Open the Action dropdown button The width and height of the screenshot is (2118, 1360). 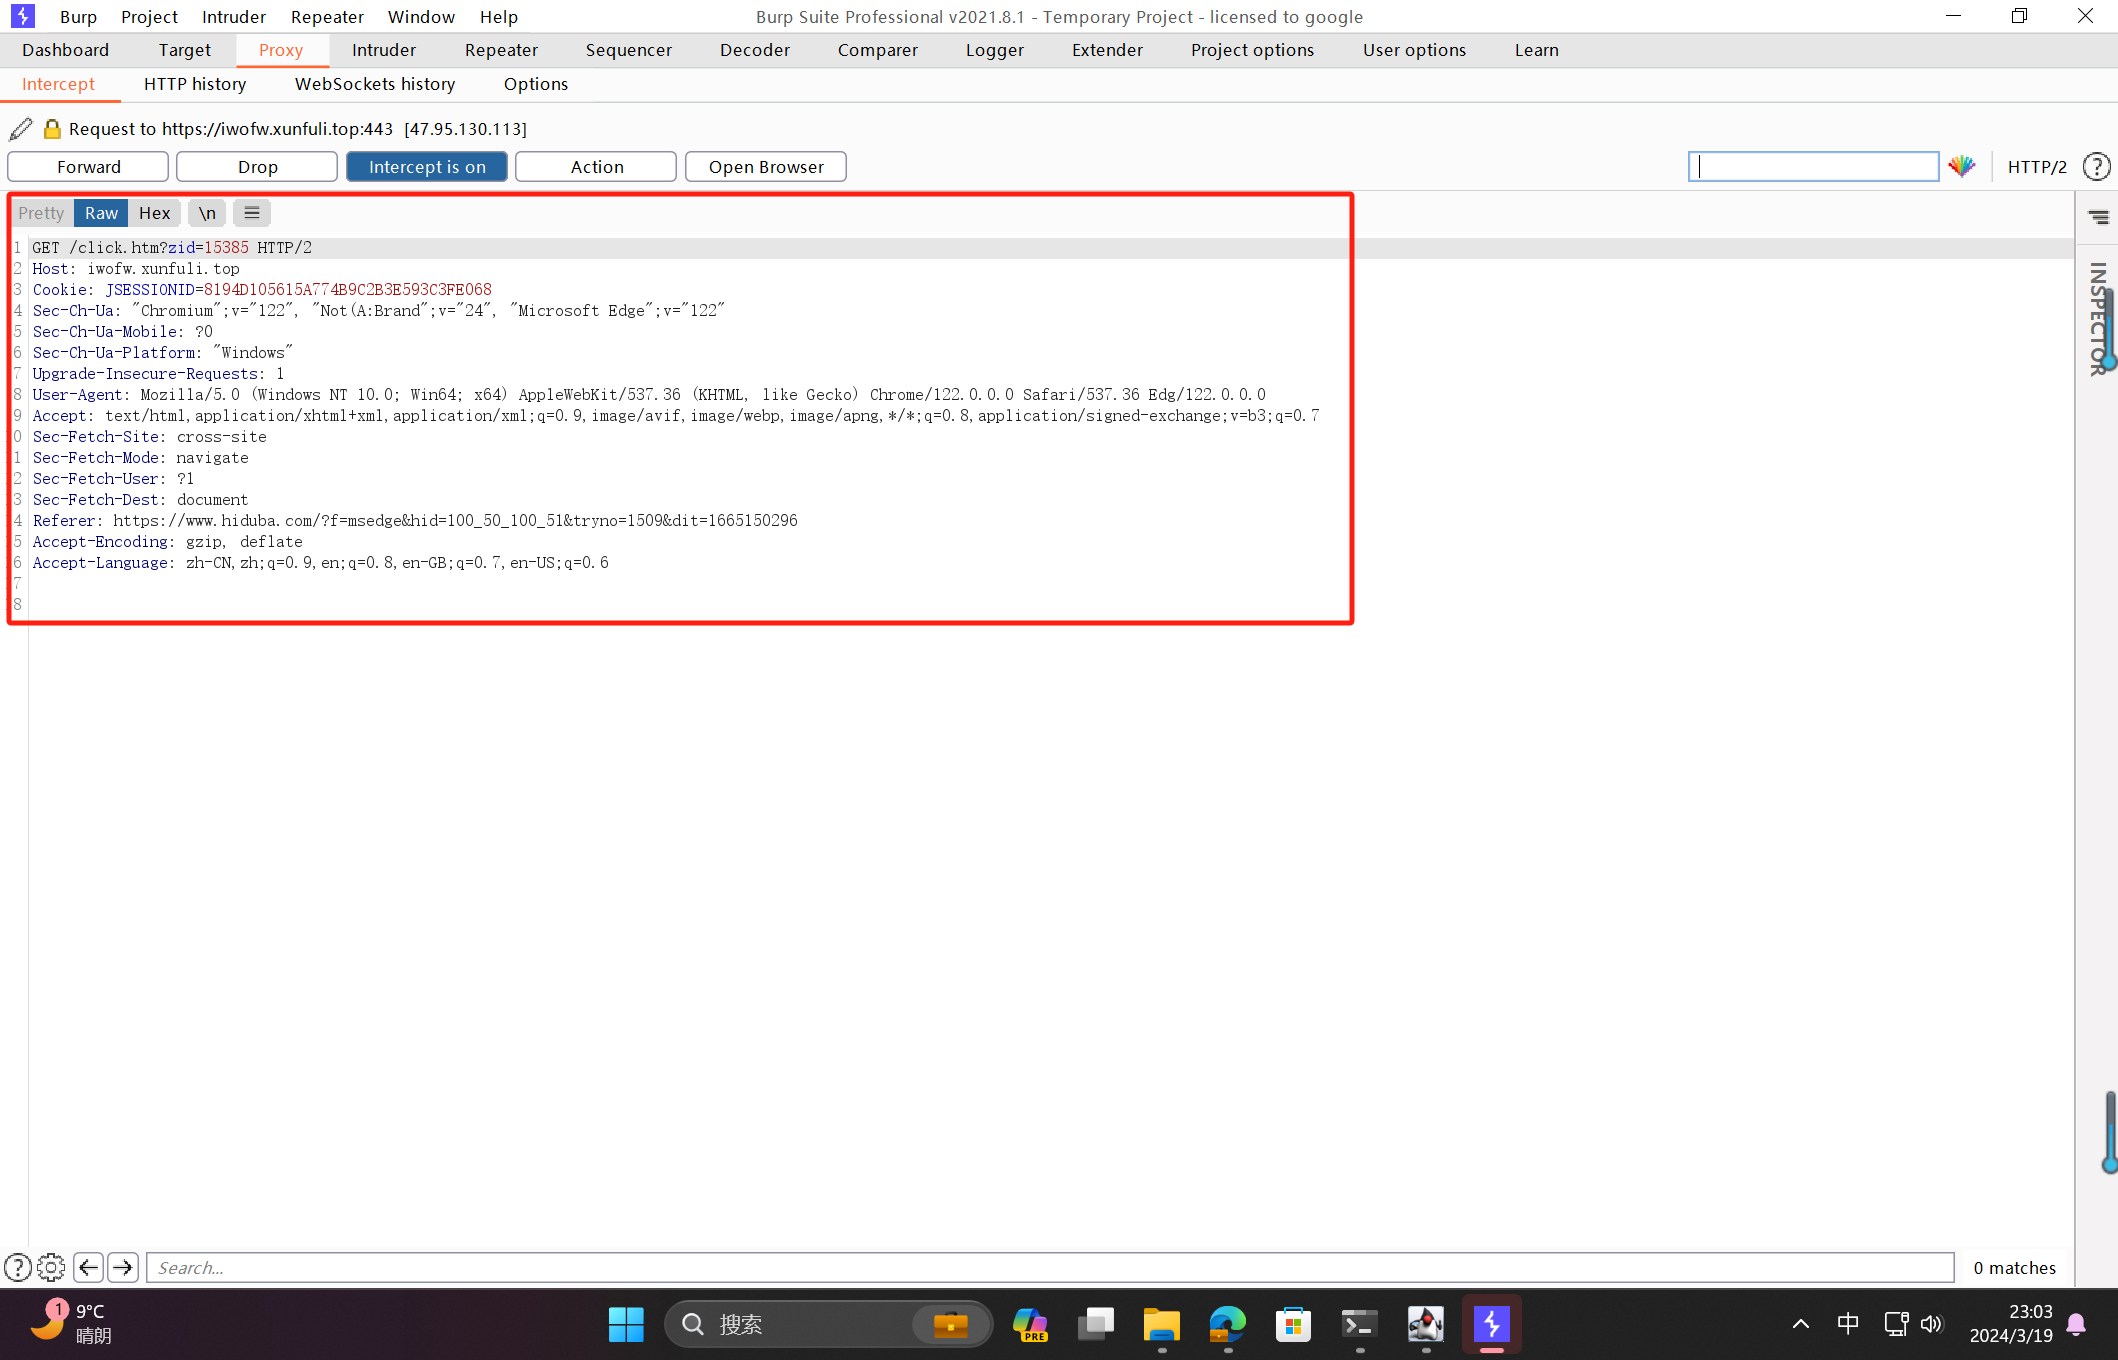click(x=596, y=167)
